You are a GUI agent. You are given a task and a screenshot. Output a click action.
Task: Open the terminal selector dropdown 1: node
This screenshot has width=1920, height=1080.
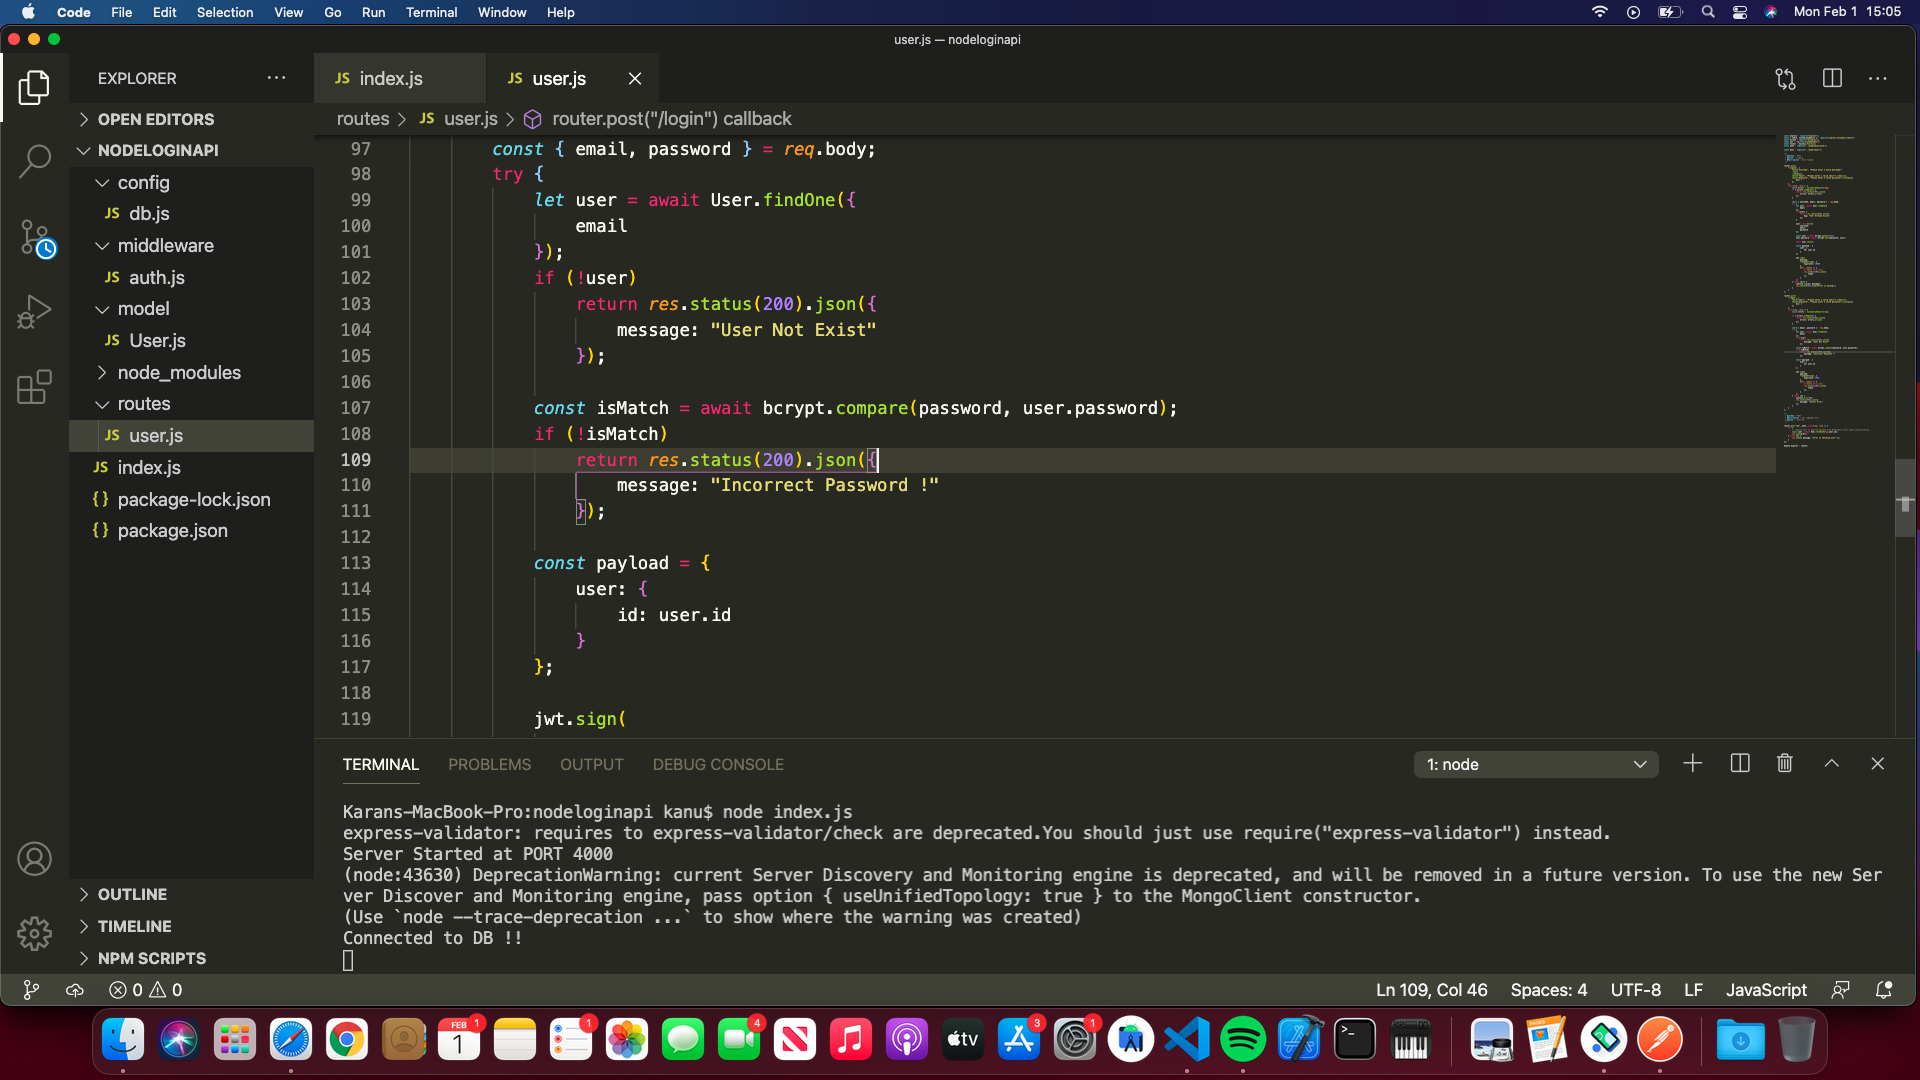click(1536, 764)
